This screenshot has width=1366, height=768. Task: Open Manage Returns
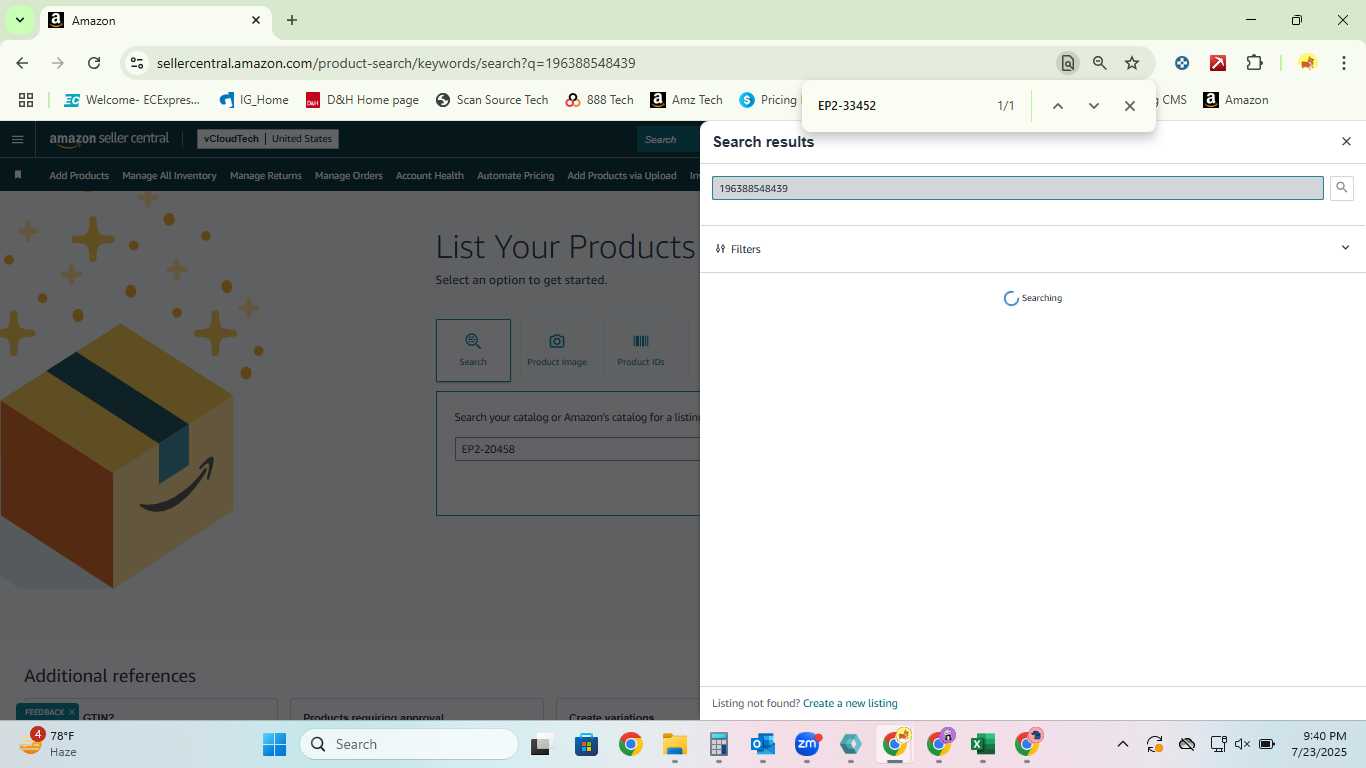click(x=266, y=175)
